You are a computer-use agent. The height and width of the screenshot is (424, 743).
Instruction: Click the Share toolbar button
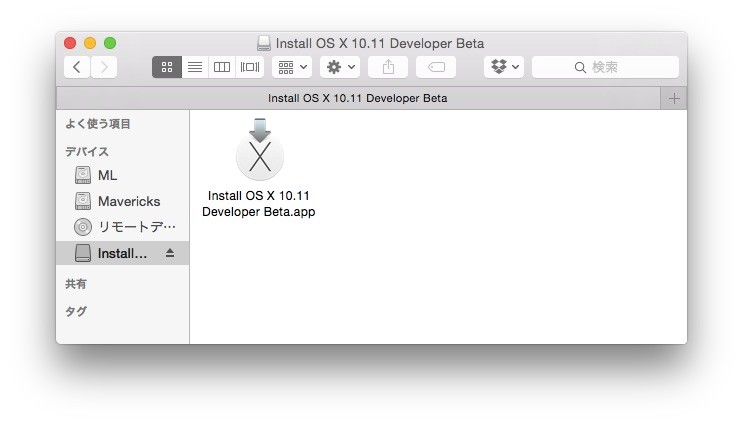(388, 67)
